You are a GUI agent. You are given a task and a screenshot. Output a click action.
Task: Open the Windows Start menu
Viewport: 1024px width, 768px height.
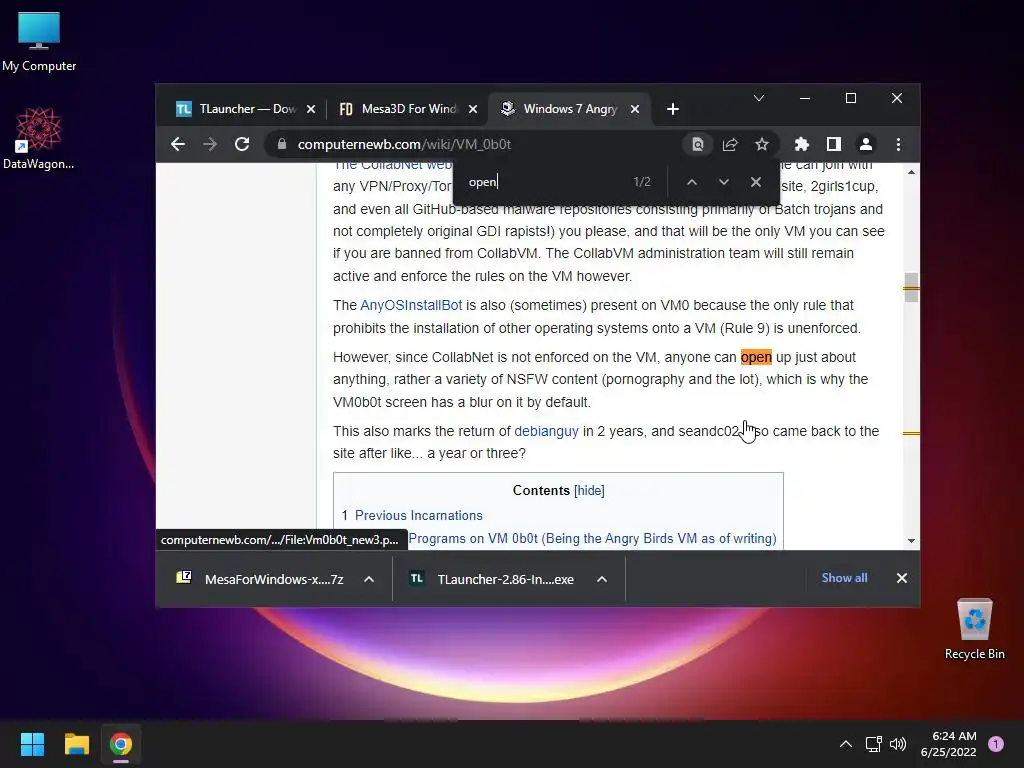pyautogui.click(x=32, y=744)
